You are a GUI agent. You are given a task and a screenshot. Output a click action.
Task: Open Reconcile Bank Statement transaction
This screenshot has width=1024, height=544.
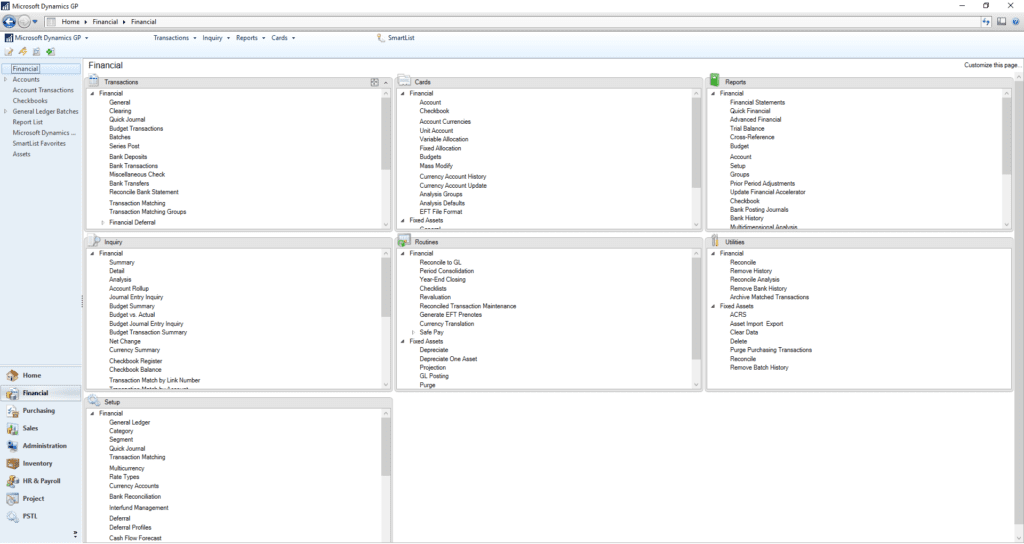144,193
